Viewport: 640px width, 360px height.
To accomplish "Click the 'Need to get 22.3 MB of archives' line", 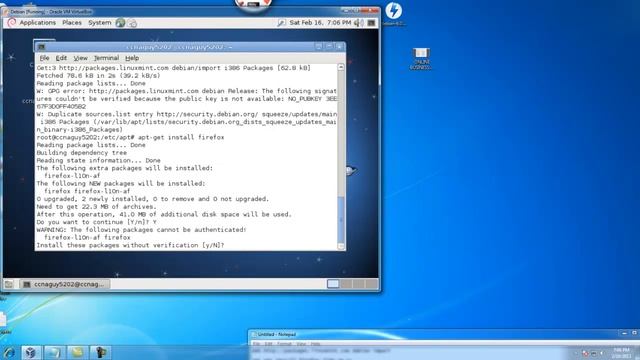I will [96, 207].
